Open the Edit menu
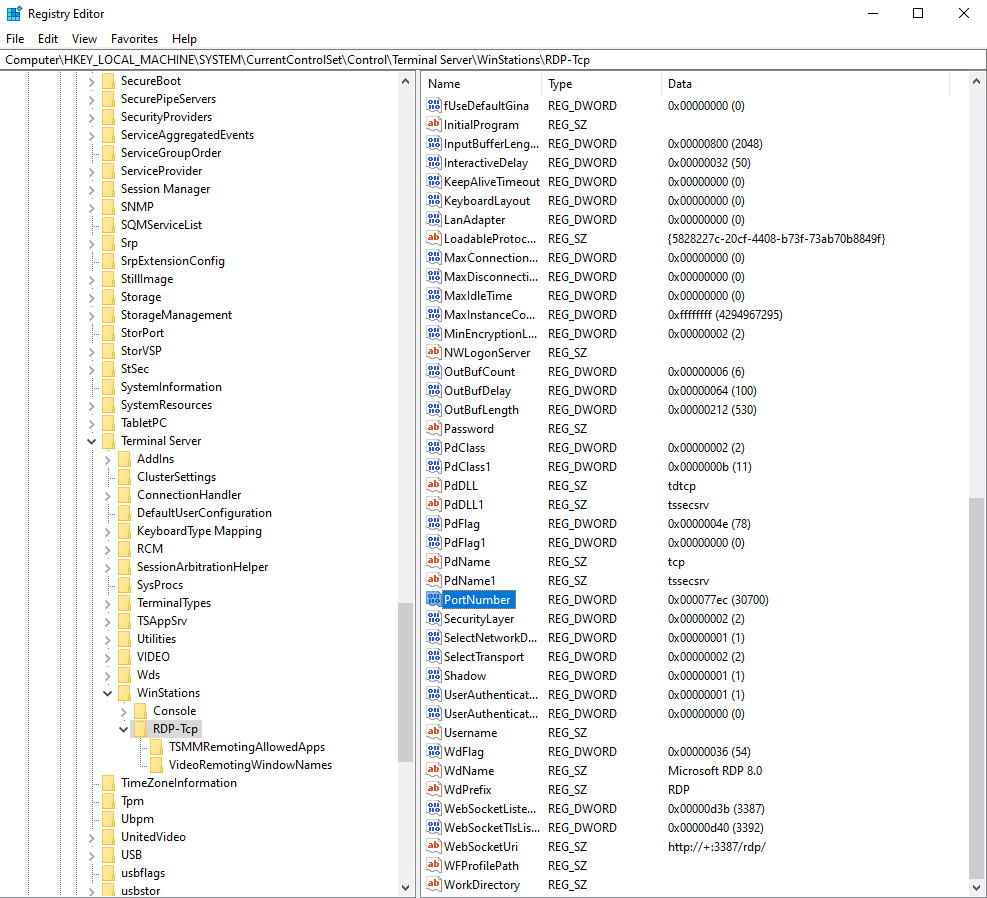The height and width of the screenshot is (898, 987). click(x=48, y=39)
